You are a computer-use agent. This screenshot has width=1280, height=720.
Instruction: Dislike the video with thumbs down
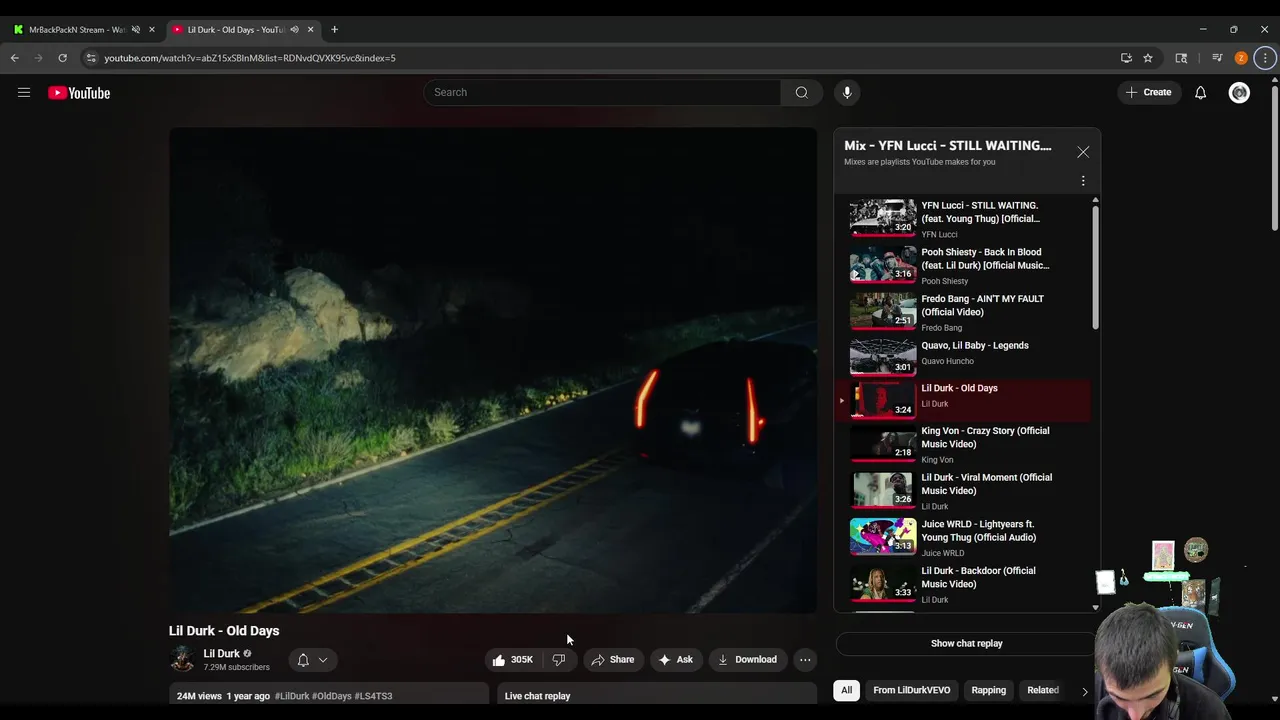[559, 660]
